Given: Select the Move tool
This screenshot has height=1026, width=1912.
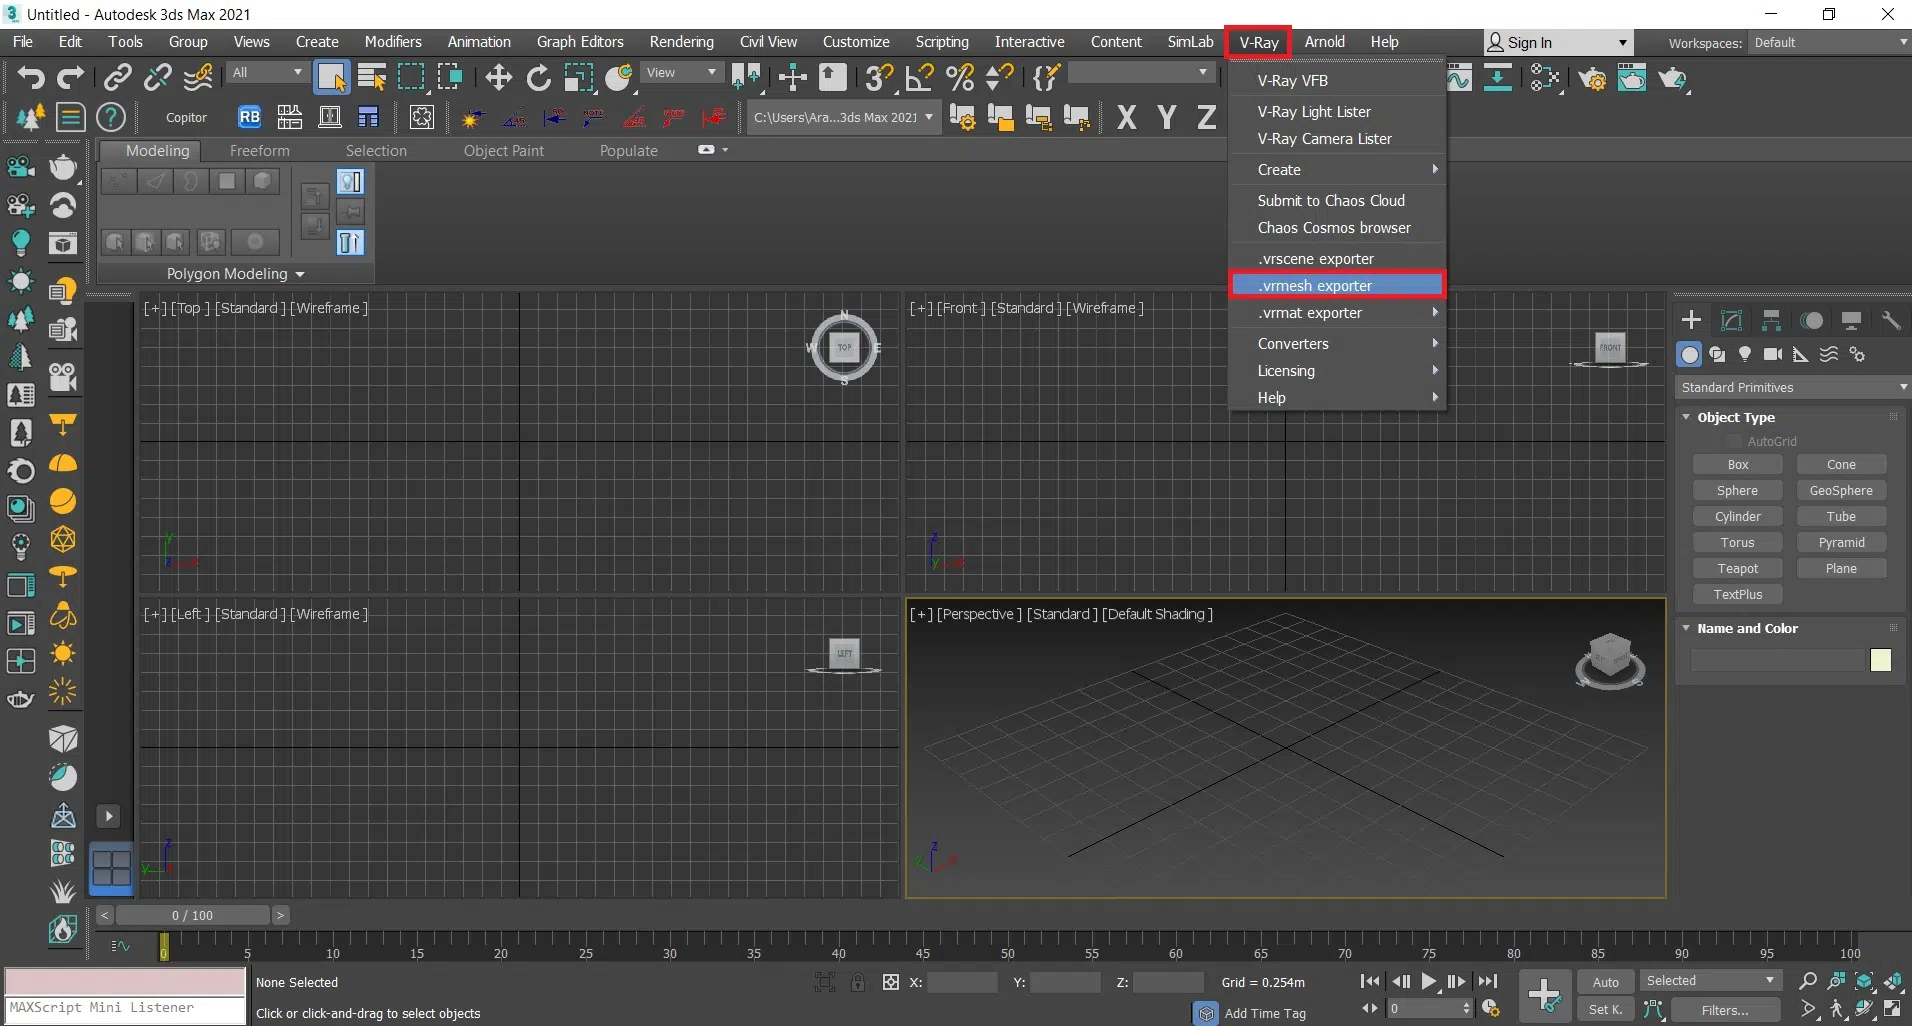Looking at the screenshot, I should 498,77.
